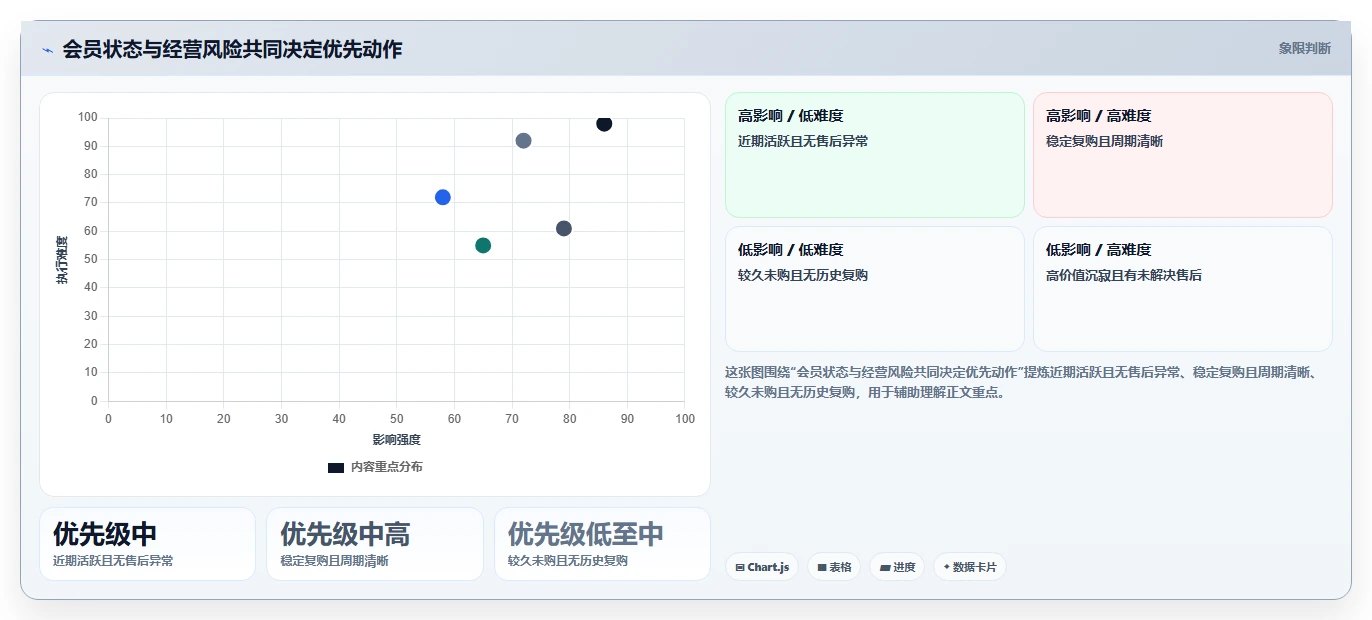The image size is (1372, 620).
Task: Select the 表格 tag chip
Action: [834, 567]
